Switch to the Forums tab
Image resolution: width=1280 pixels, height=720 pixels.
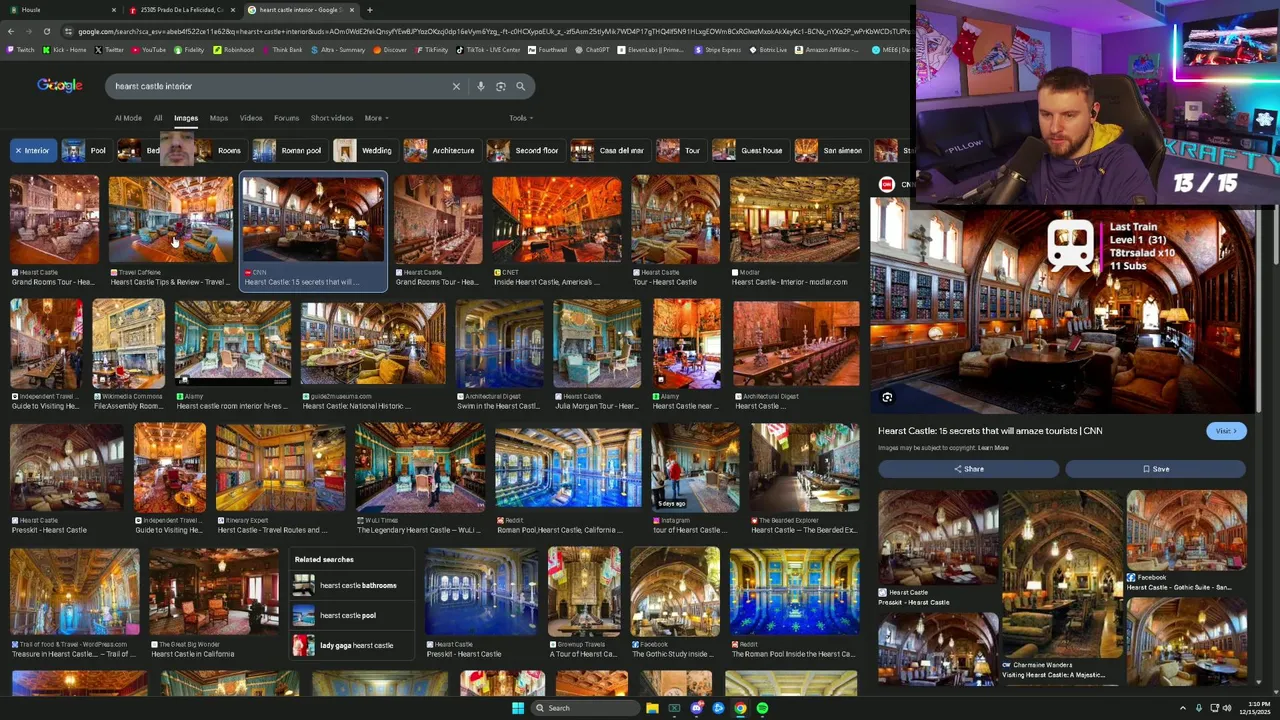click(x=286, y=118)
